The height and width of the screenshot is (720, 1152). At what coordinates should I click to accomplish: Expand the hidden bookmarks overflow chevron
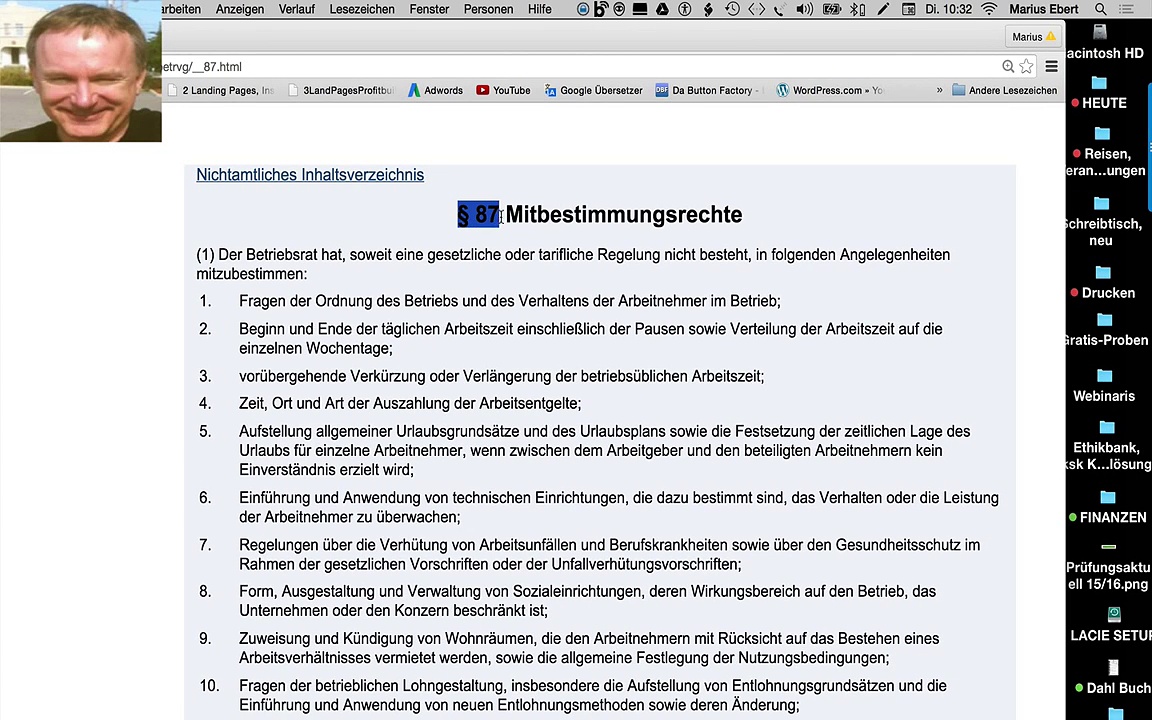[x=939, y=90]
